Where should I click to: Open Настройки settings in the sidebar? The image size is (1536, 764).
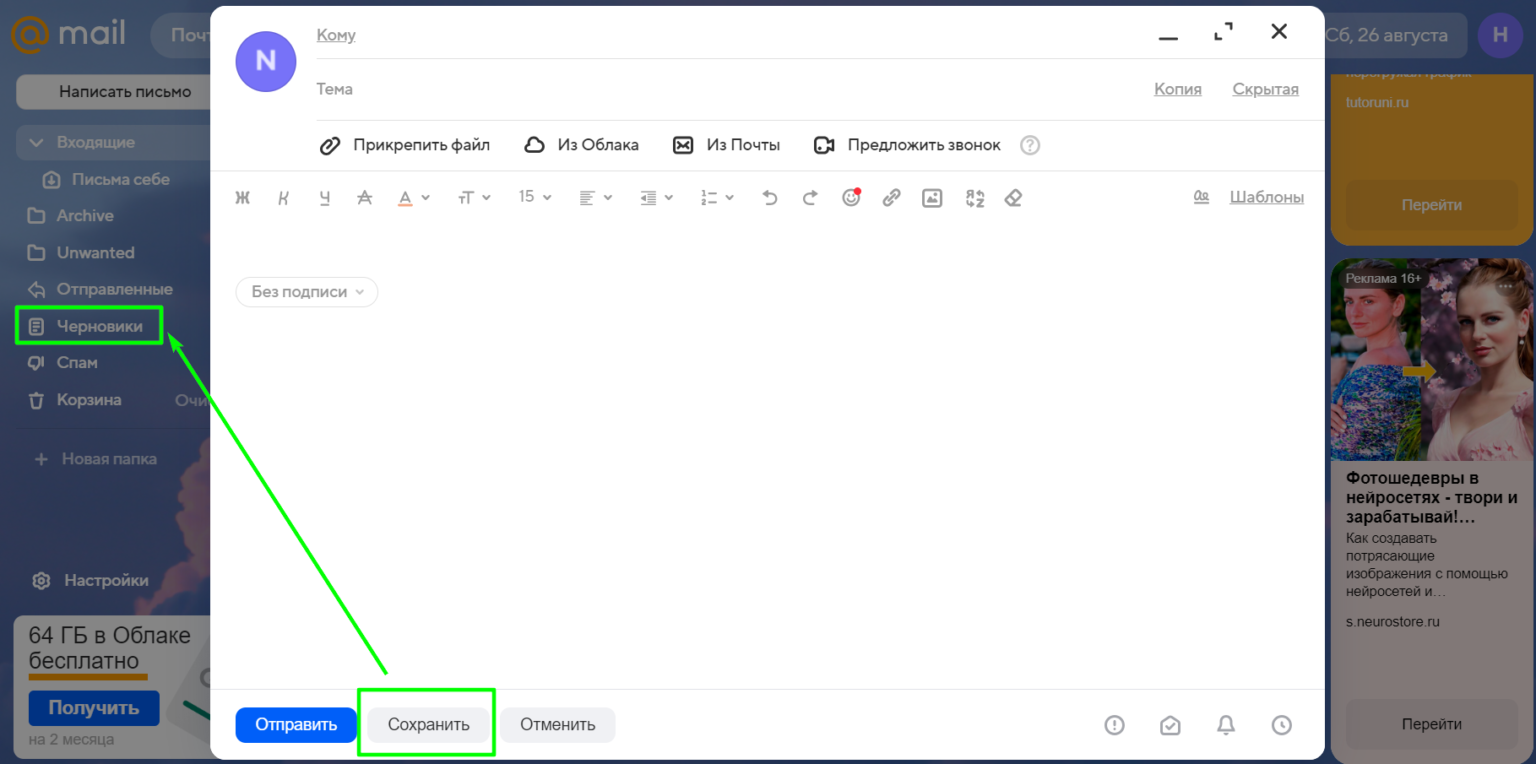(x=91, y=581)
